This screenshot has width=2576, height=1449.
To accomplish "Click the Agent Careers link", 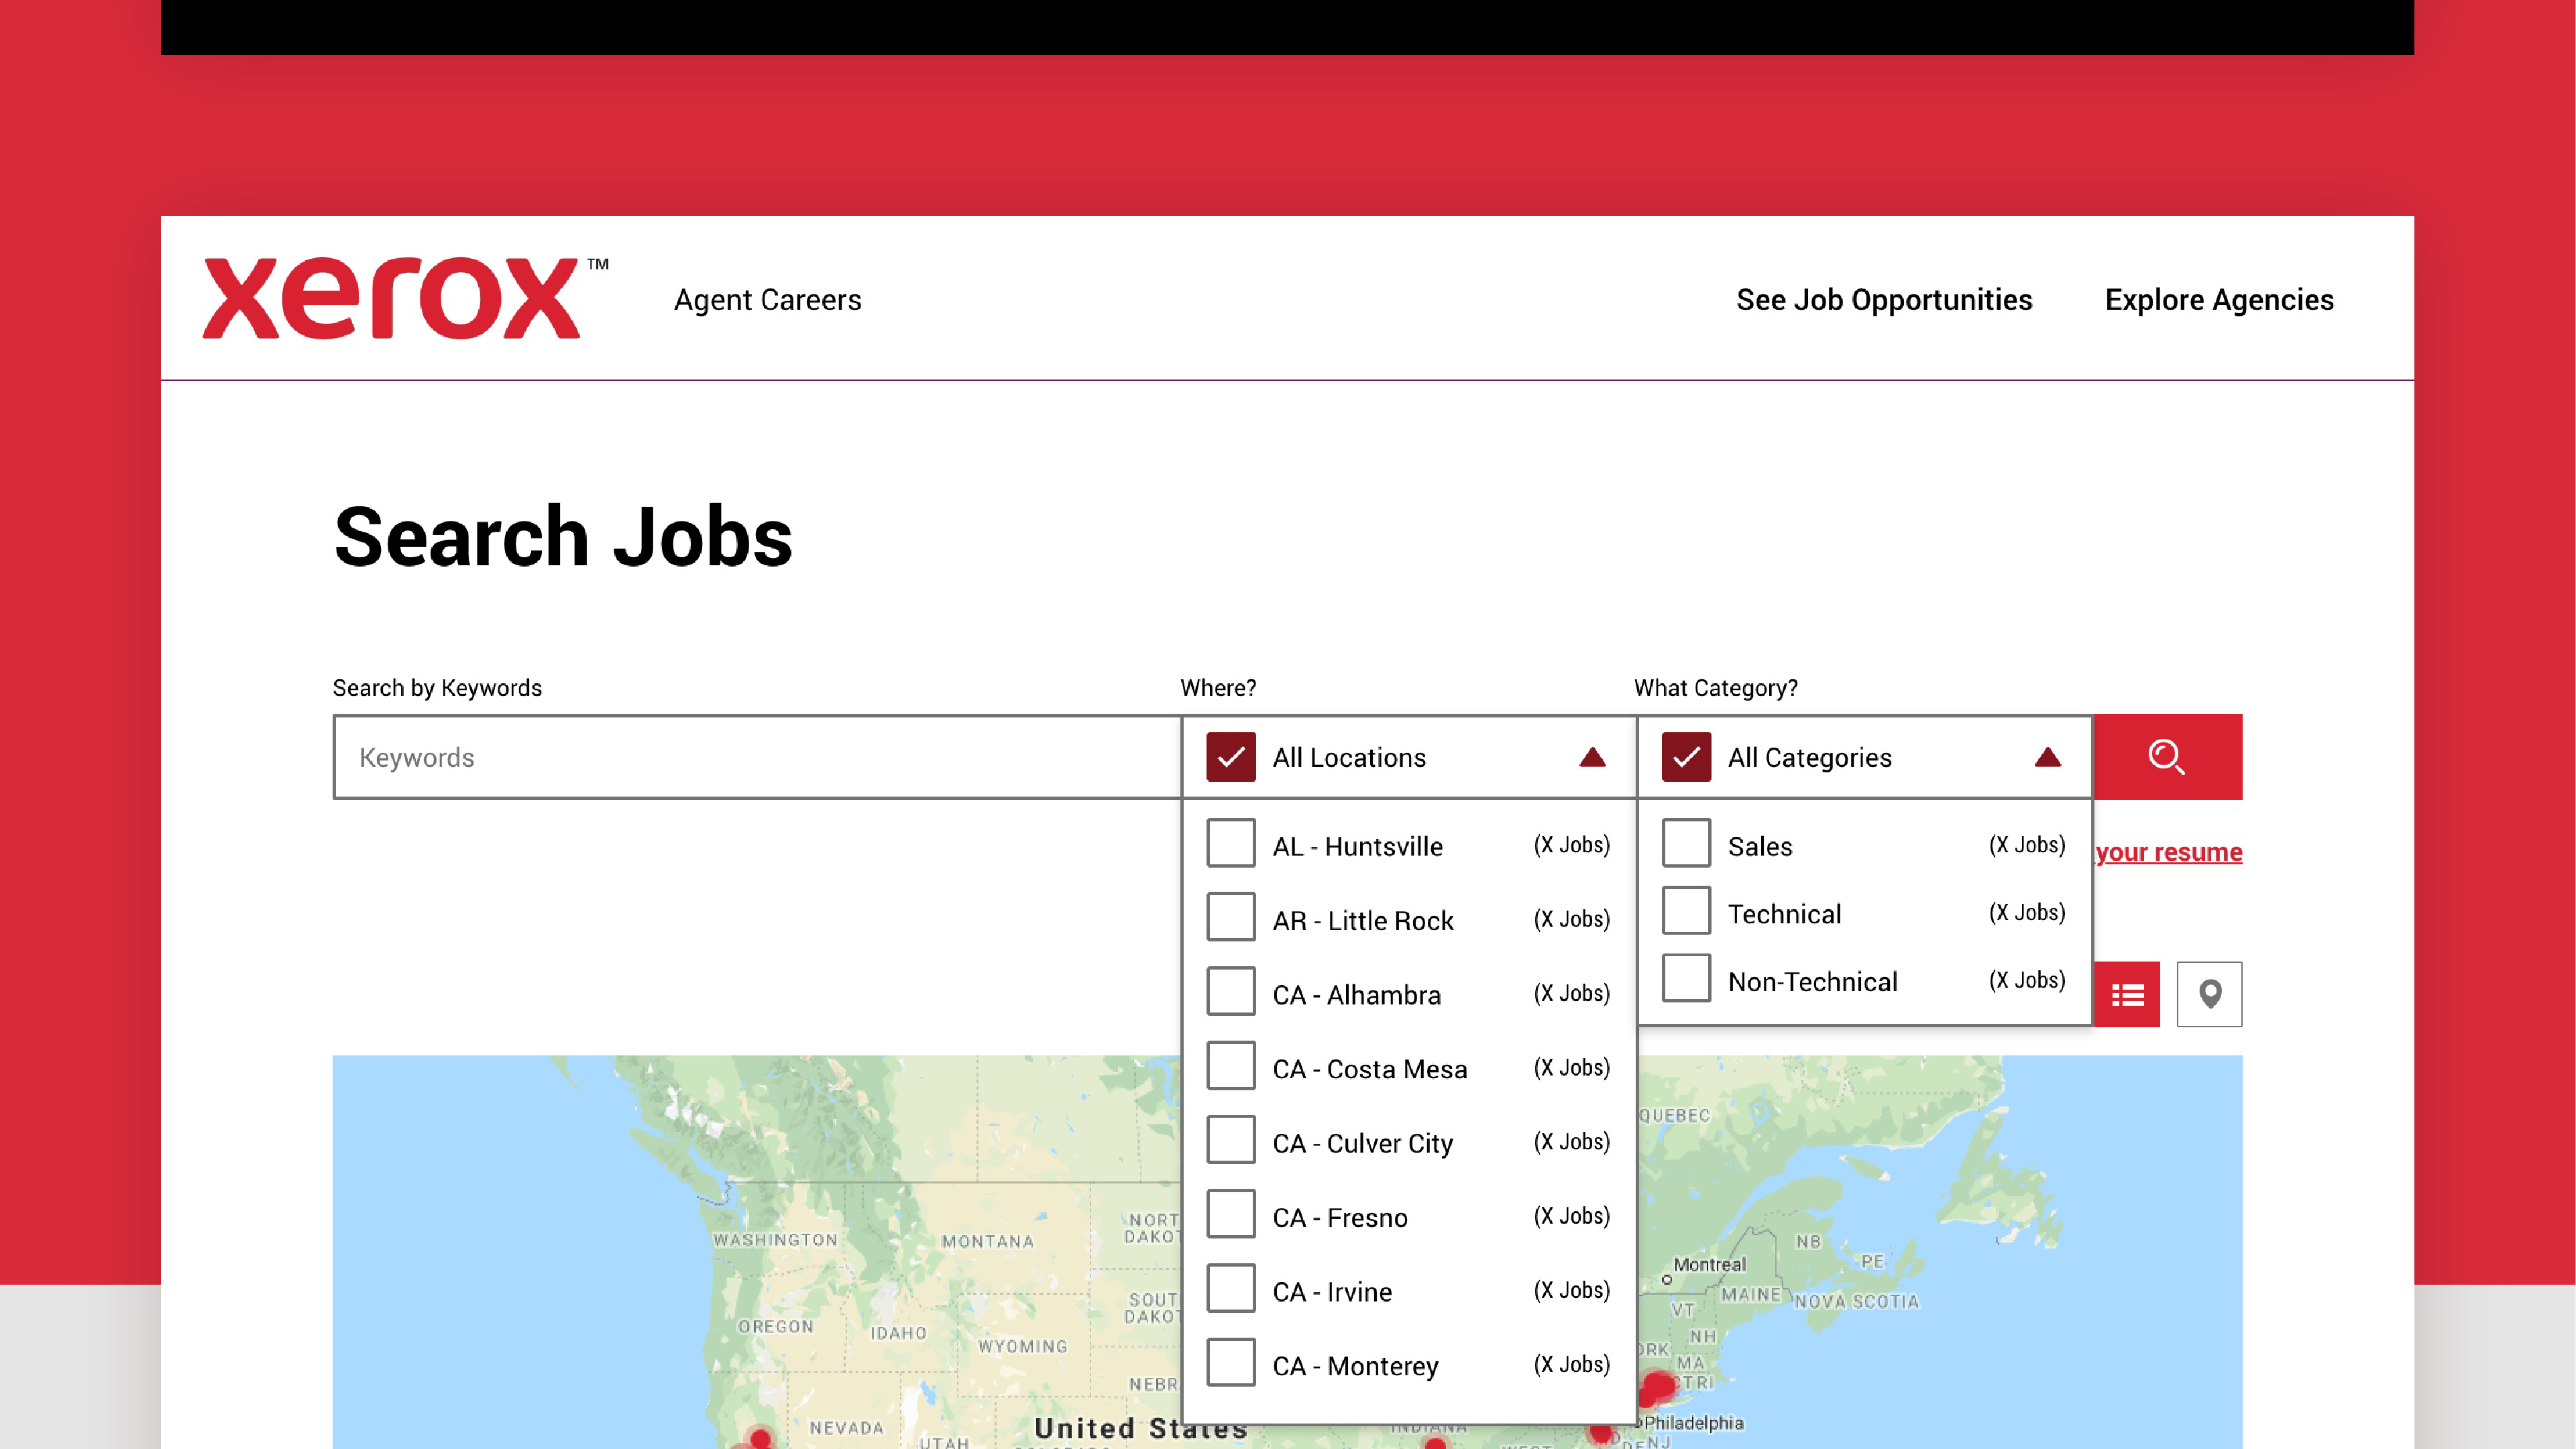I will click(767, 299).
